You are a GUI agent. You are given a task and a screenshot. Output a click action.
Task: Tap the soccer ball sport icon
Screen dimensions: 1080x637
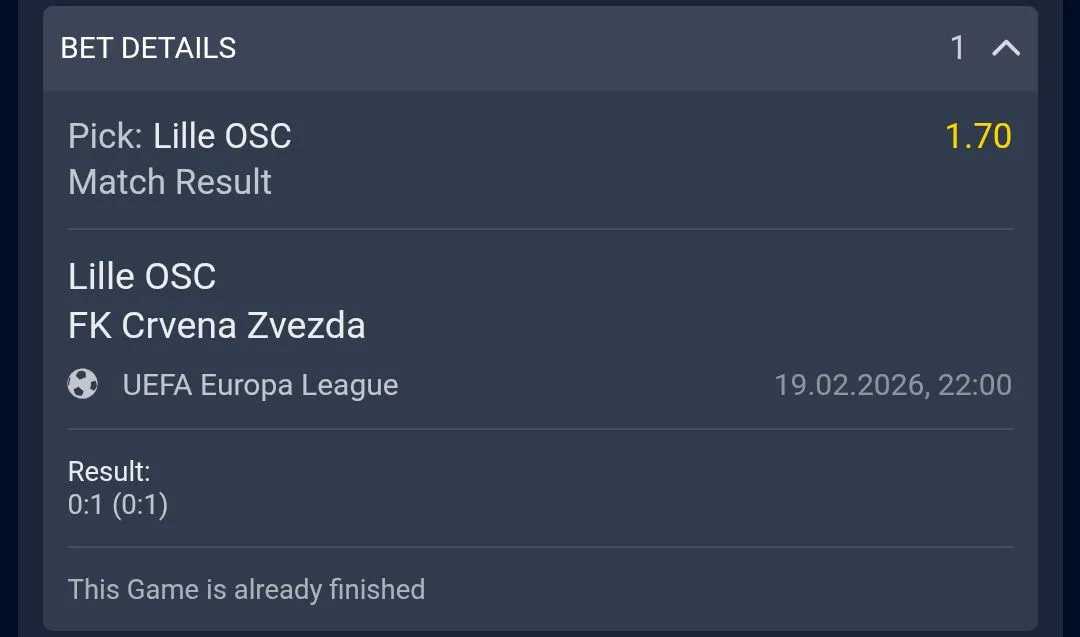[x=83, y=384]
